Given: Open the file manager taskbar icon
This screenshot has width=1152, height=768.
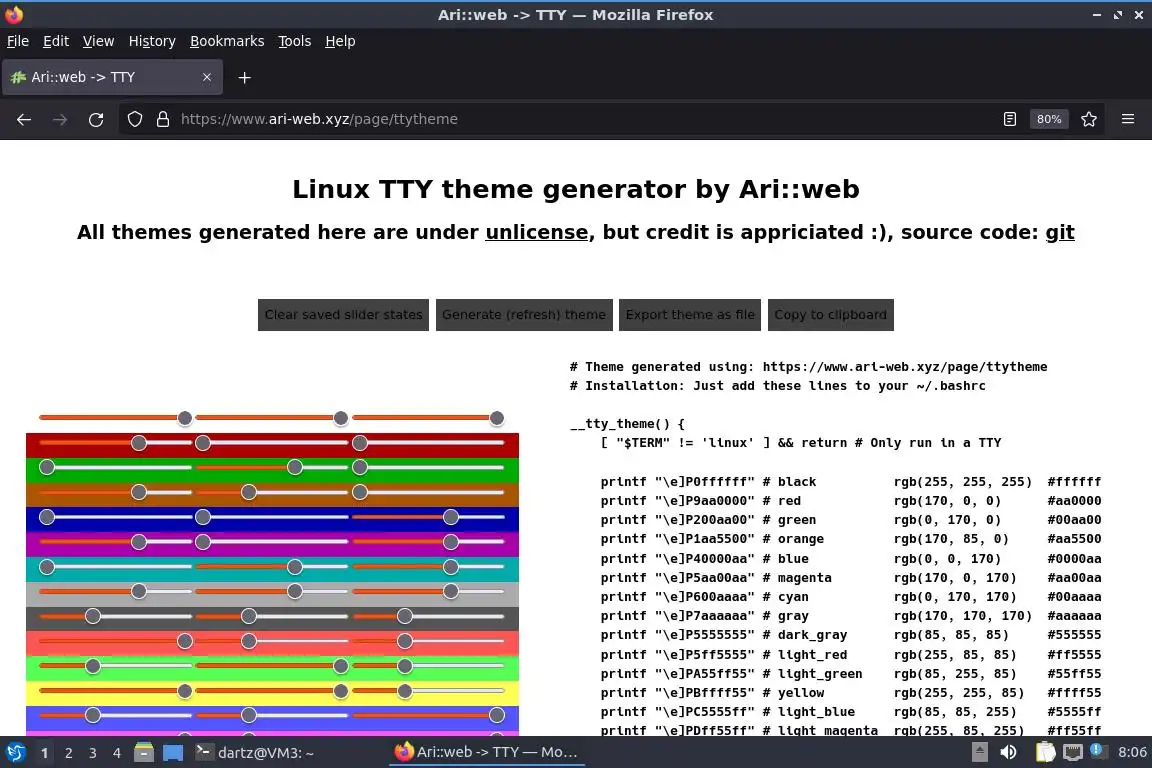Looking at the screenshot, I should 144,753.
